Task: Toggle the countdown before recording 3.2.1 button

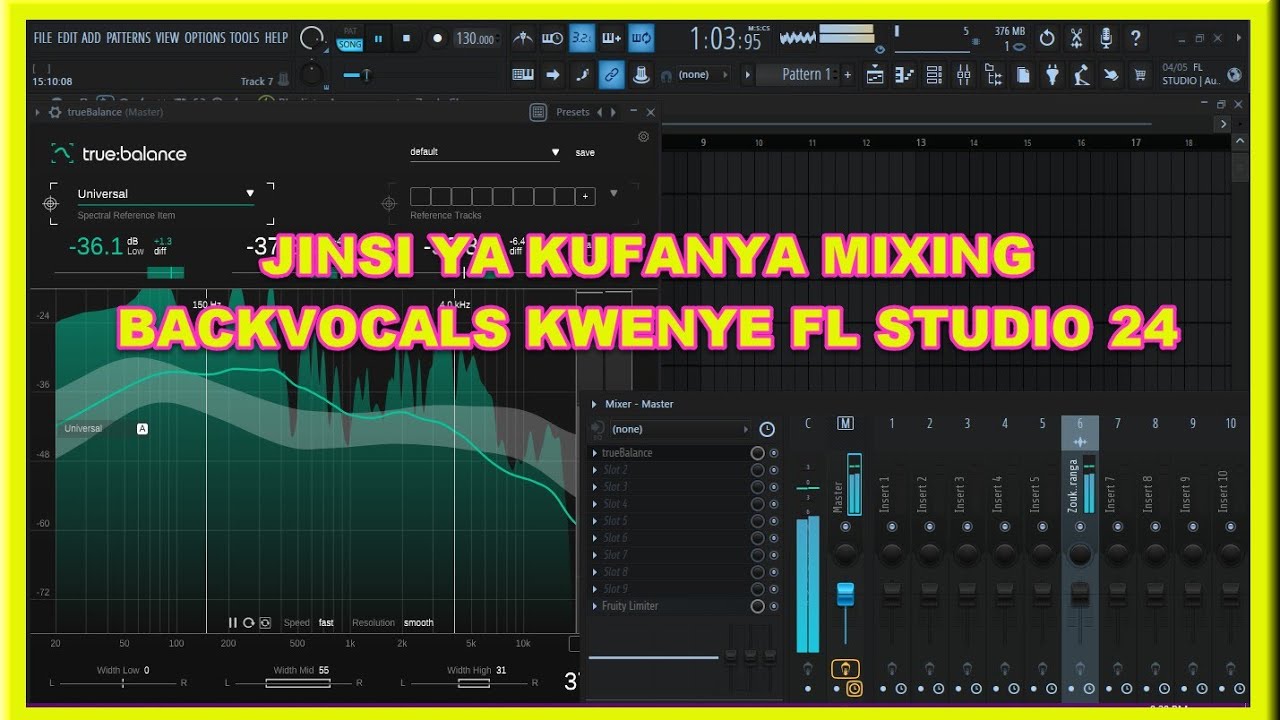Action: pos(581,38)
